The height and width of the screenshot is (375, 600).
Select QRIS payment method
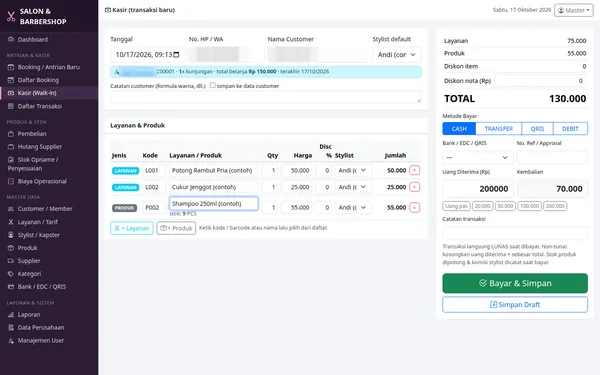(537, 129)
